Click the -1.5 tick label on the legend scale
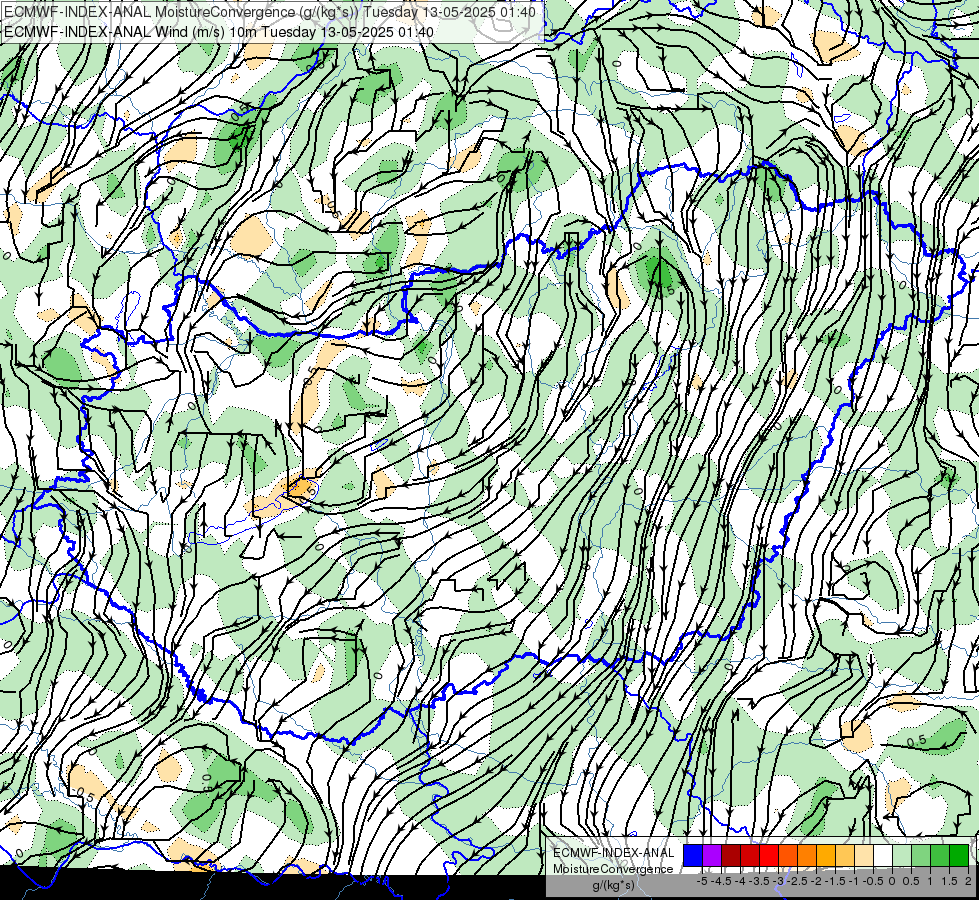This screenshot has width=979, height=900. pyautogui.click(x=835, y=881)
